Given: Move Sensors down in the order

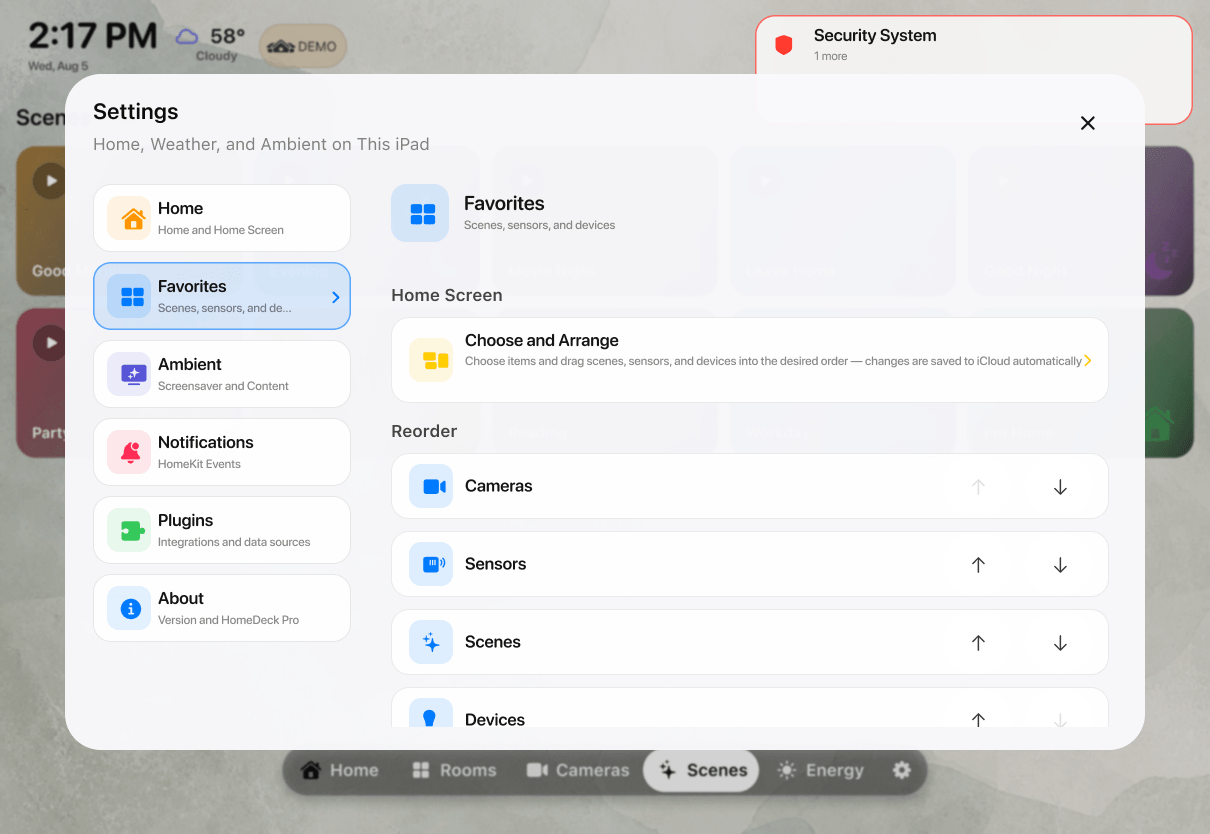Looking at the screenshot, I should tap(1061, 565).
